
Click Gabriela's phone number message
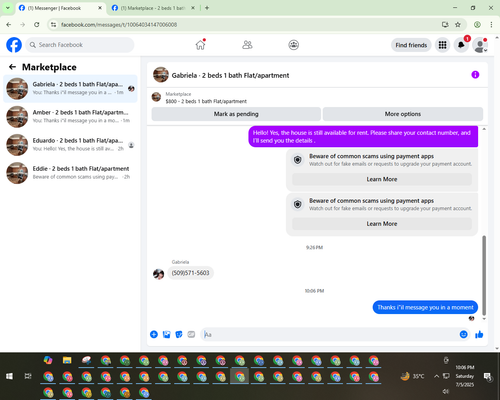[x=190, y=273]
